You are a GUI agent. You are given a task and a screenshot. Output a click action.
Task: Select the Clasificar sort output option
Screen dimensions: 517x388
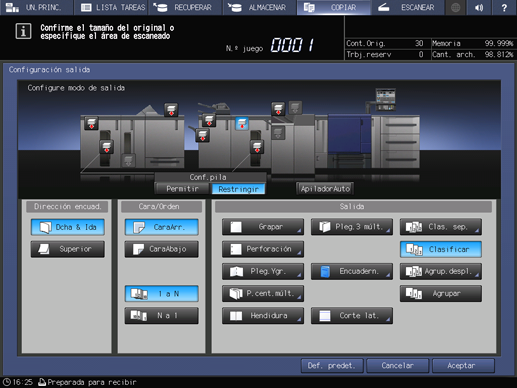[x=441, y=249]
